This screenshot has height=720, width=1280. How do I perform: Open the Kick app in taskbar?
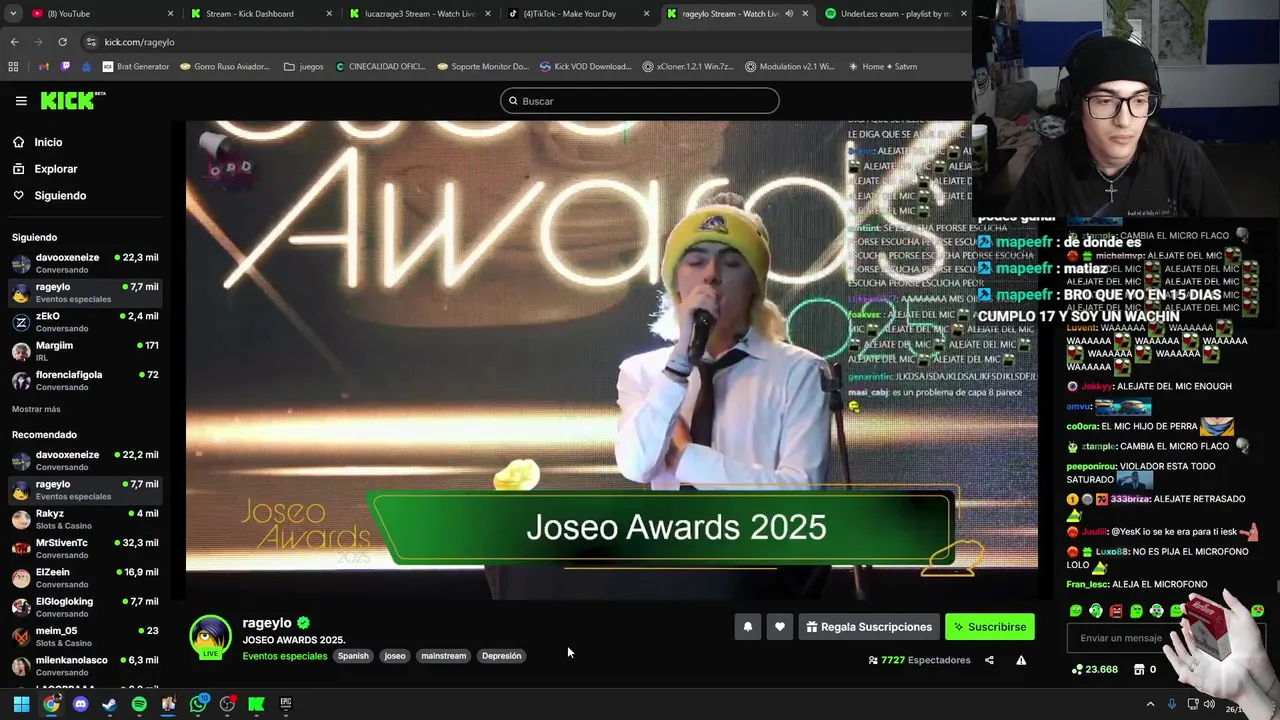(256, 704)
